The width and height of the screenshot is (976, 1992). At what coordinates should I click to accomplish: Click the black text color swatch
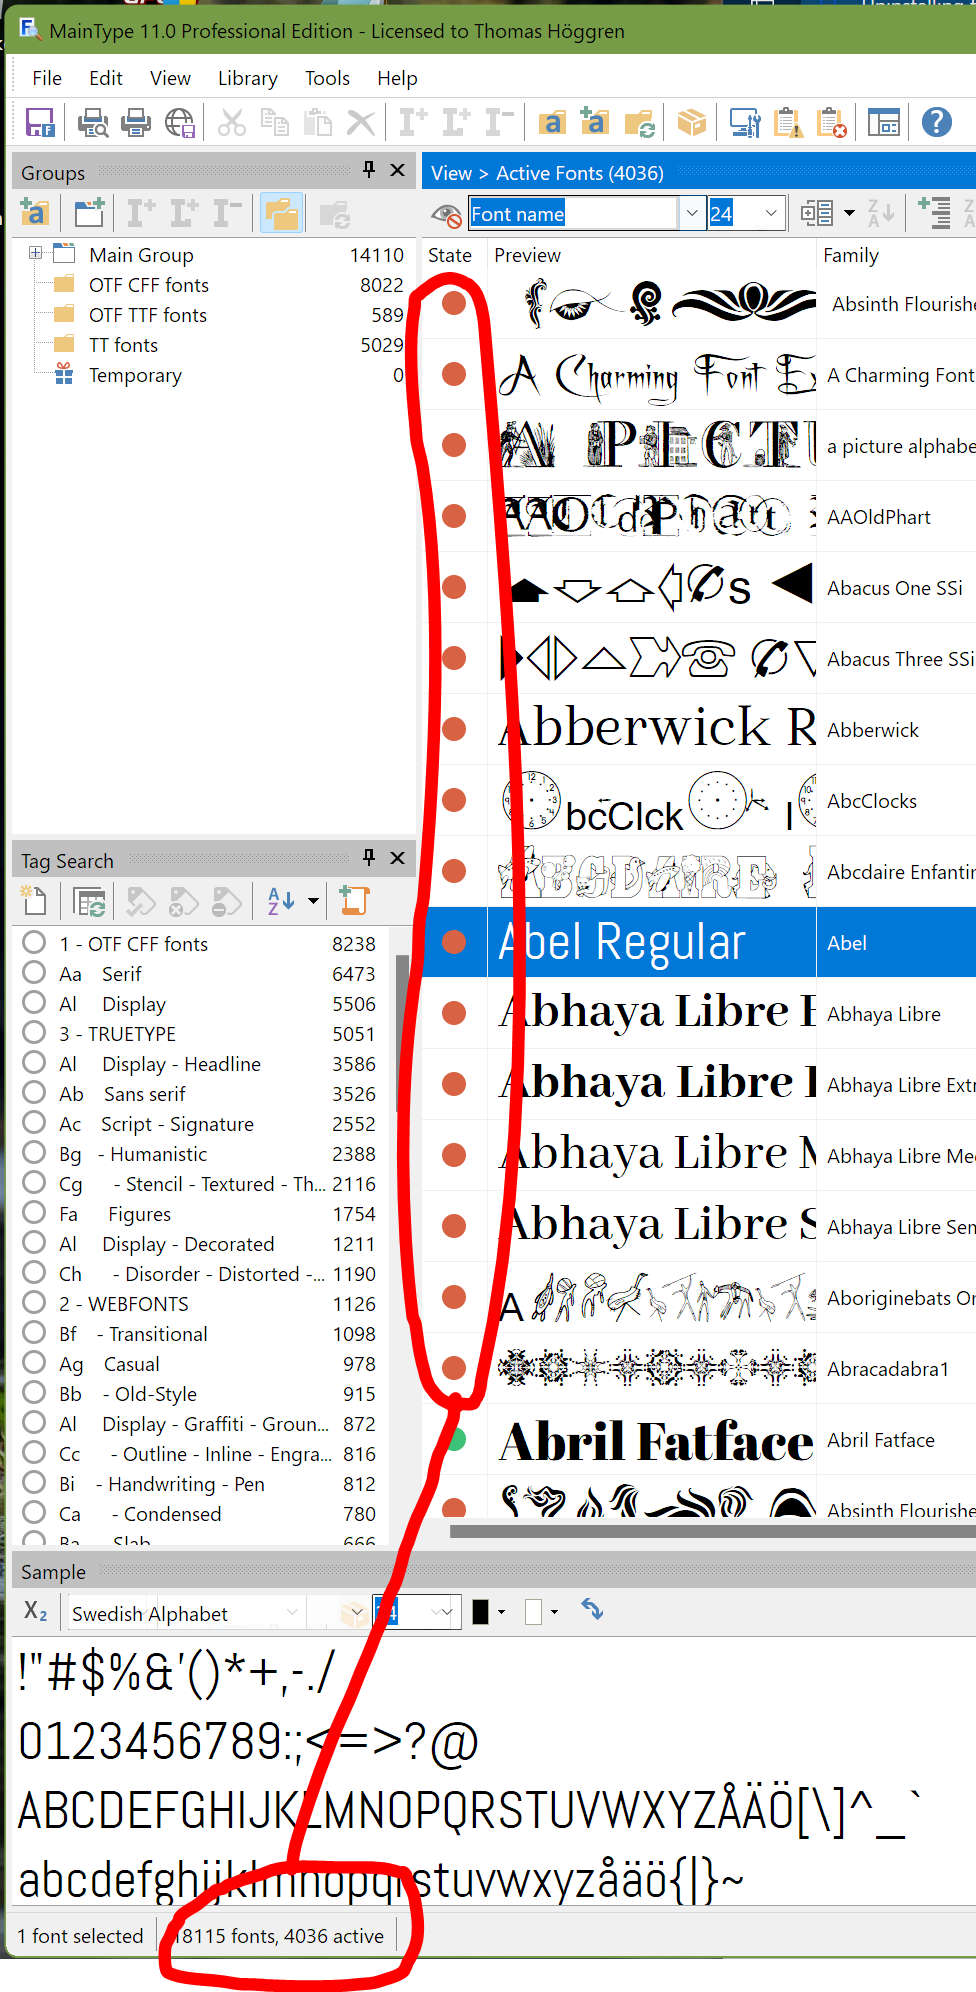[x=481, y=1612]
